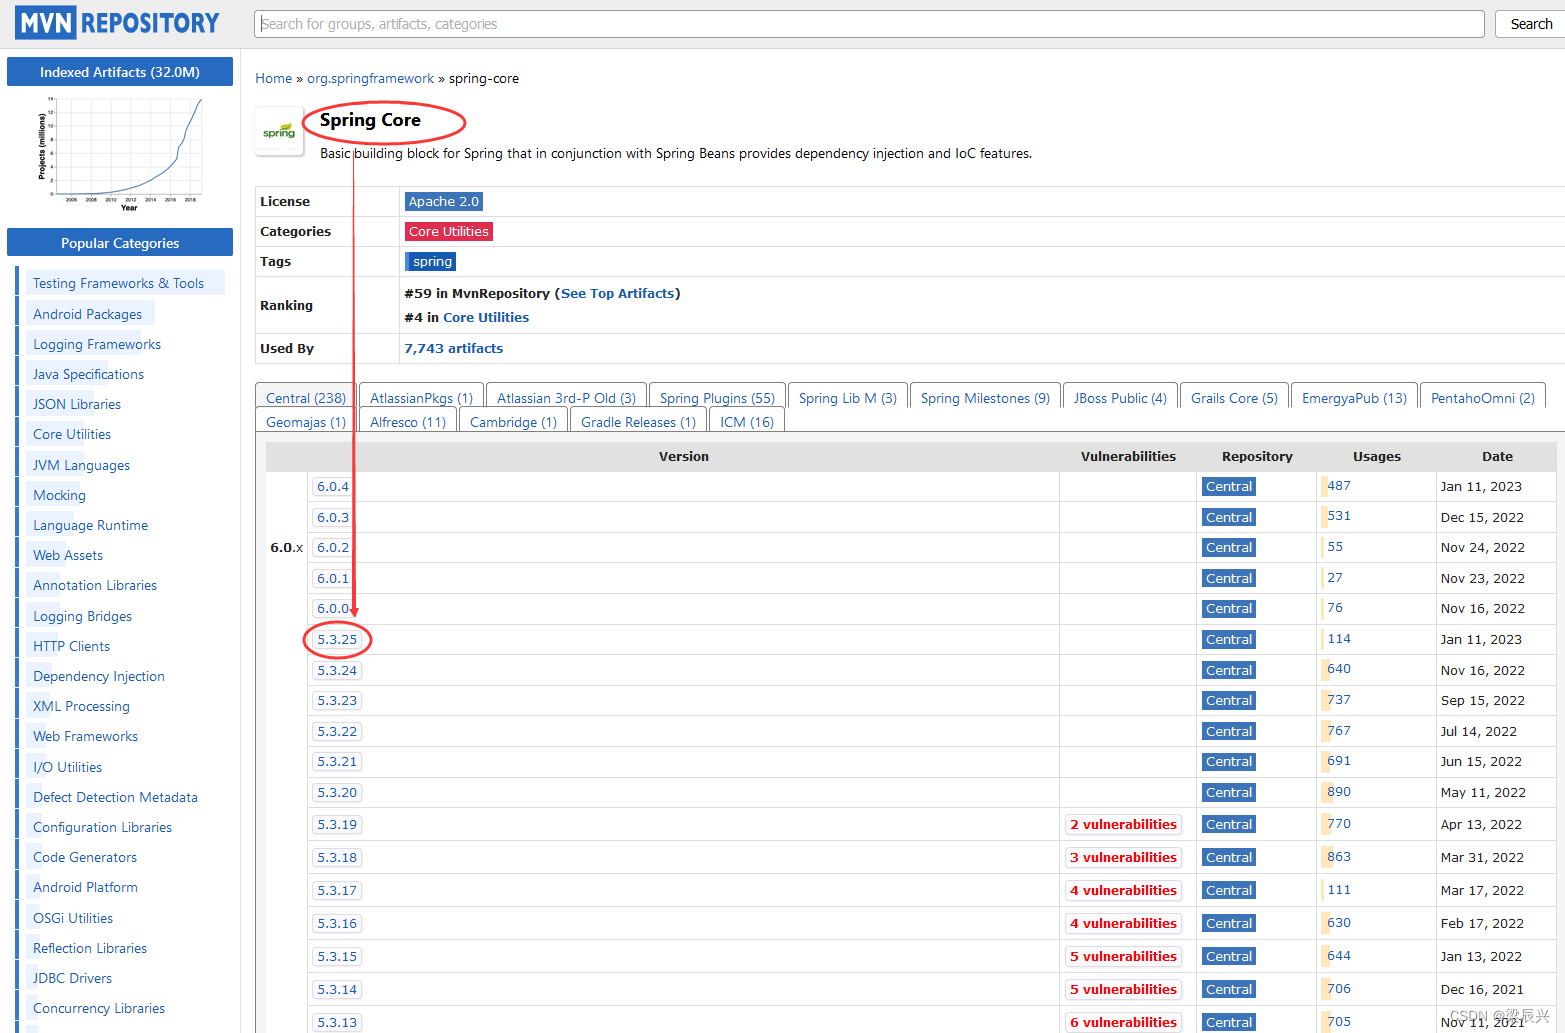Screen dimensions: 1565x1033
Task: Open JSON Libraries category
Action: (x=77, y=404)
